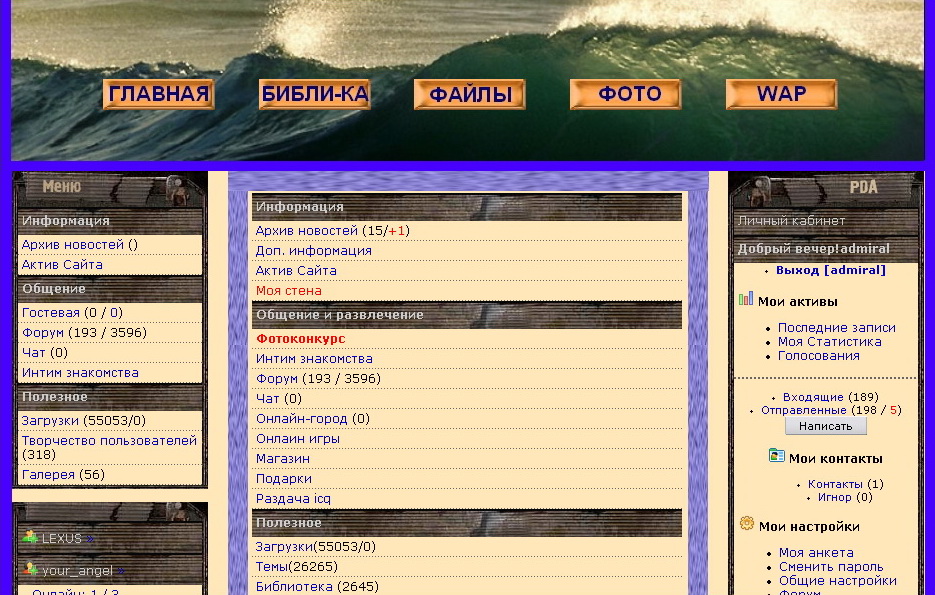Click the LEXUS username
This screenshot has width=935, height=595.
coord(61,539)
